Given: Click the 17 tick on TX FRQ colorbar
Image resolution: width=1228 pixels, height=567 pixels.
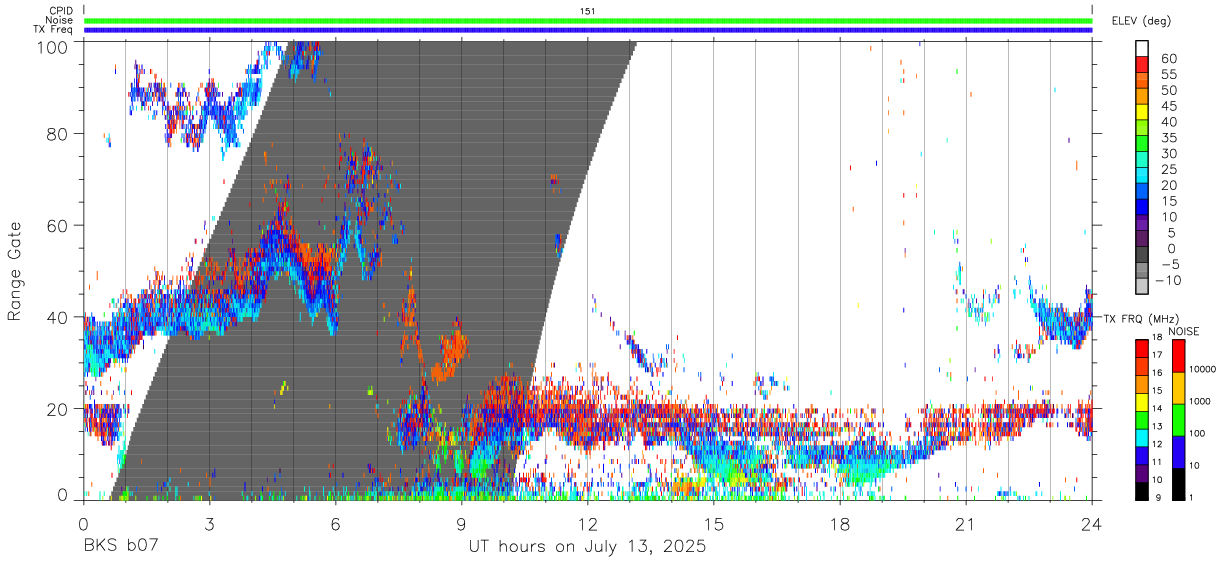Looking at the screenshot, I should pyautogui.click(x=1157, y=354).
